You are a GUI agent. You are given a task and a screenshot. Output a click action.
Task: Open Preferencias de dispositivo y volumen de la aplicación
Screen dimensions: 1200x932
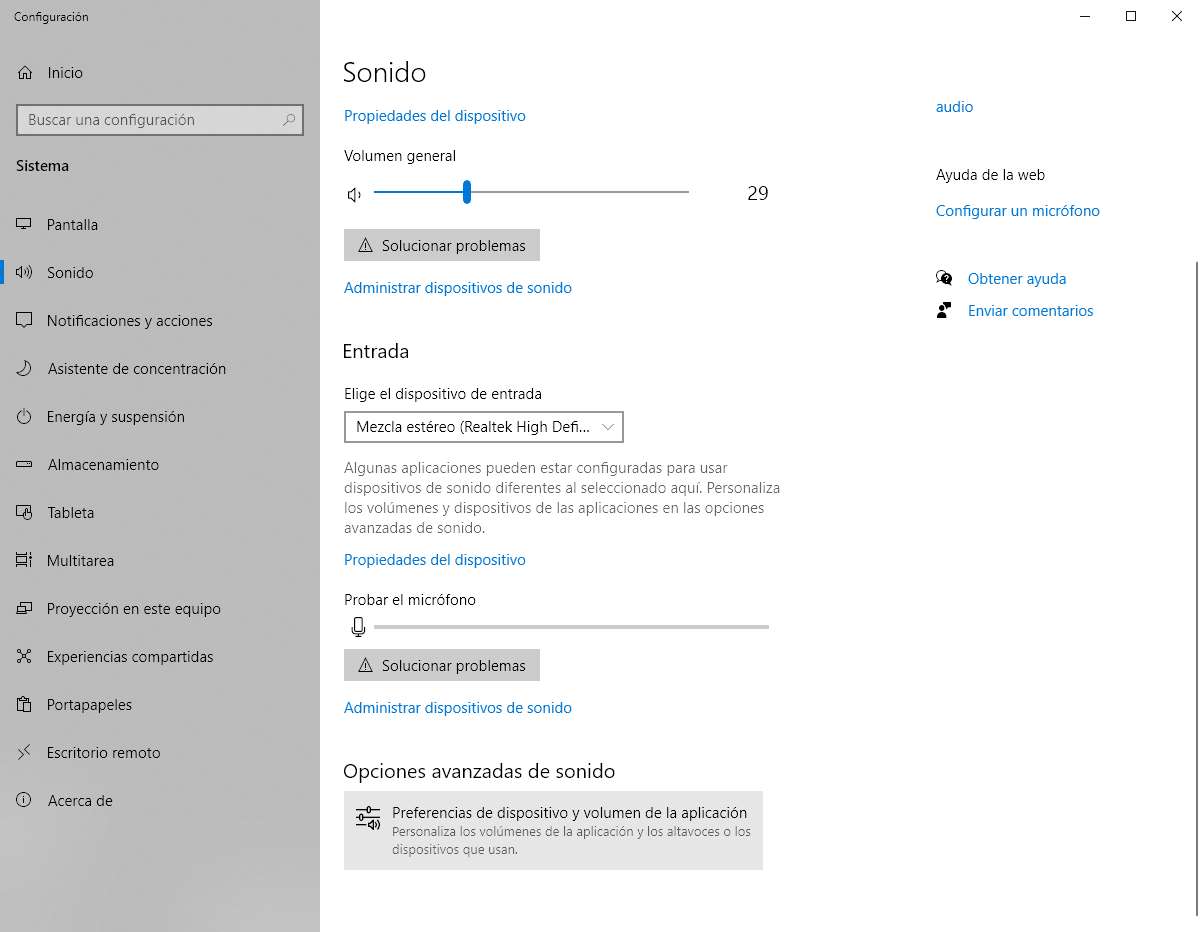click(x=553, y=830)
